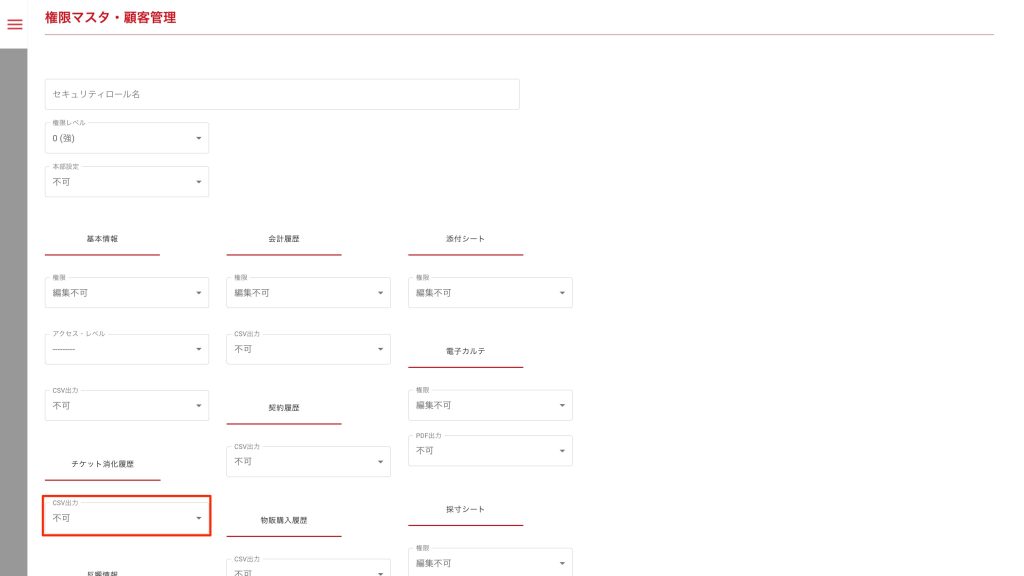
Task: Expand the CSV出力 dropdown under 会計履歴
Action: (x=308, y=349)
